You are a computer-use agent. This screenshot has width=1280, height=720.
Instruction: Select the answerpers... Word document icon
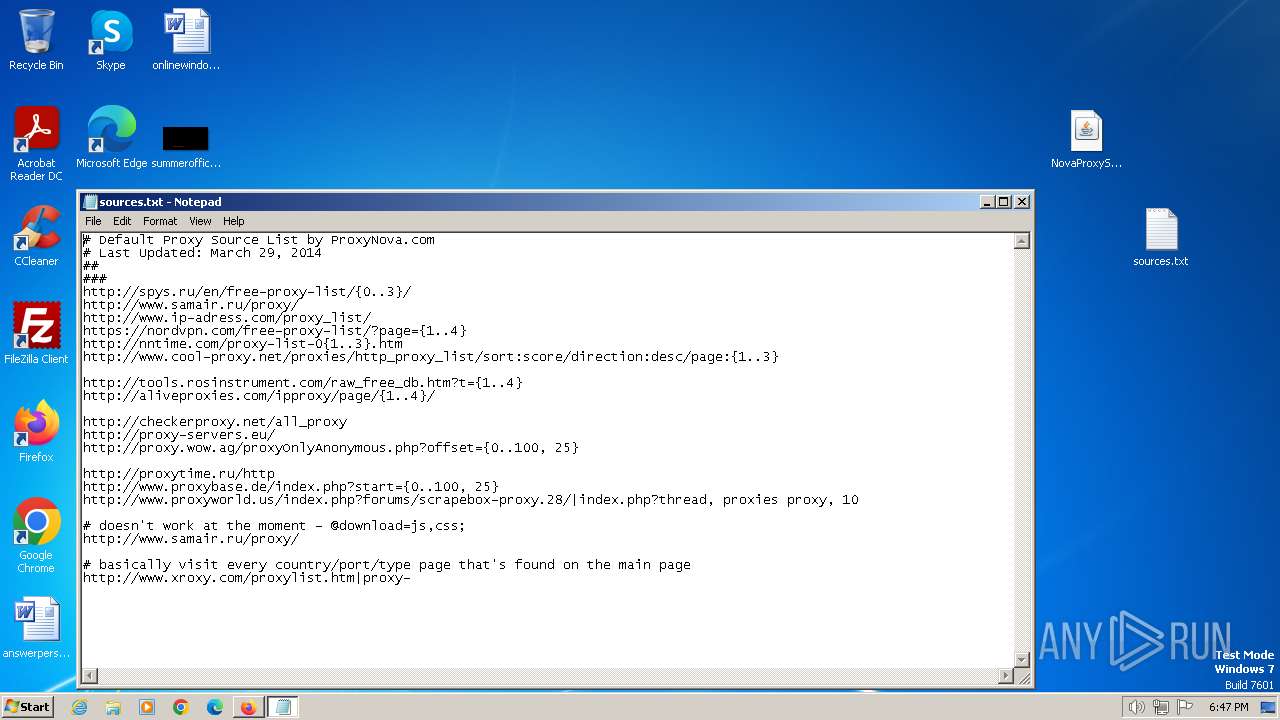point(36,628)
